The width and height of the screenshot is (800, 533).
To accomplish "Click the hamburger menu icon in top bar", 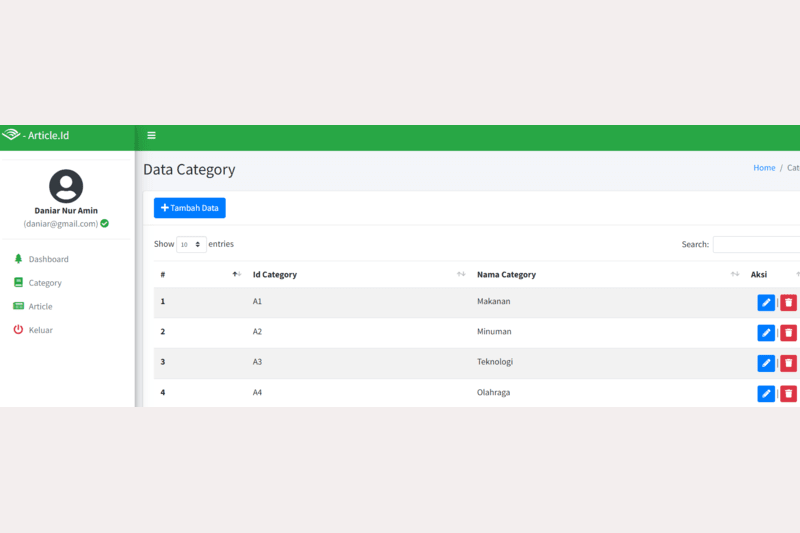I will click(151, 135).
